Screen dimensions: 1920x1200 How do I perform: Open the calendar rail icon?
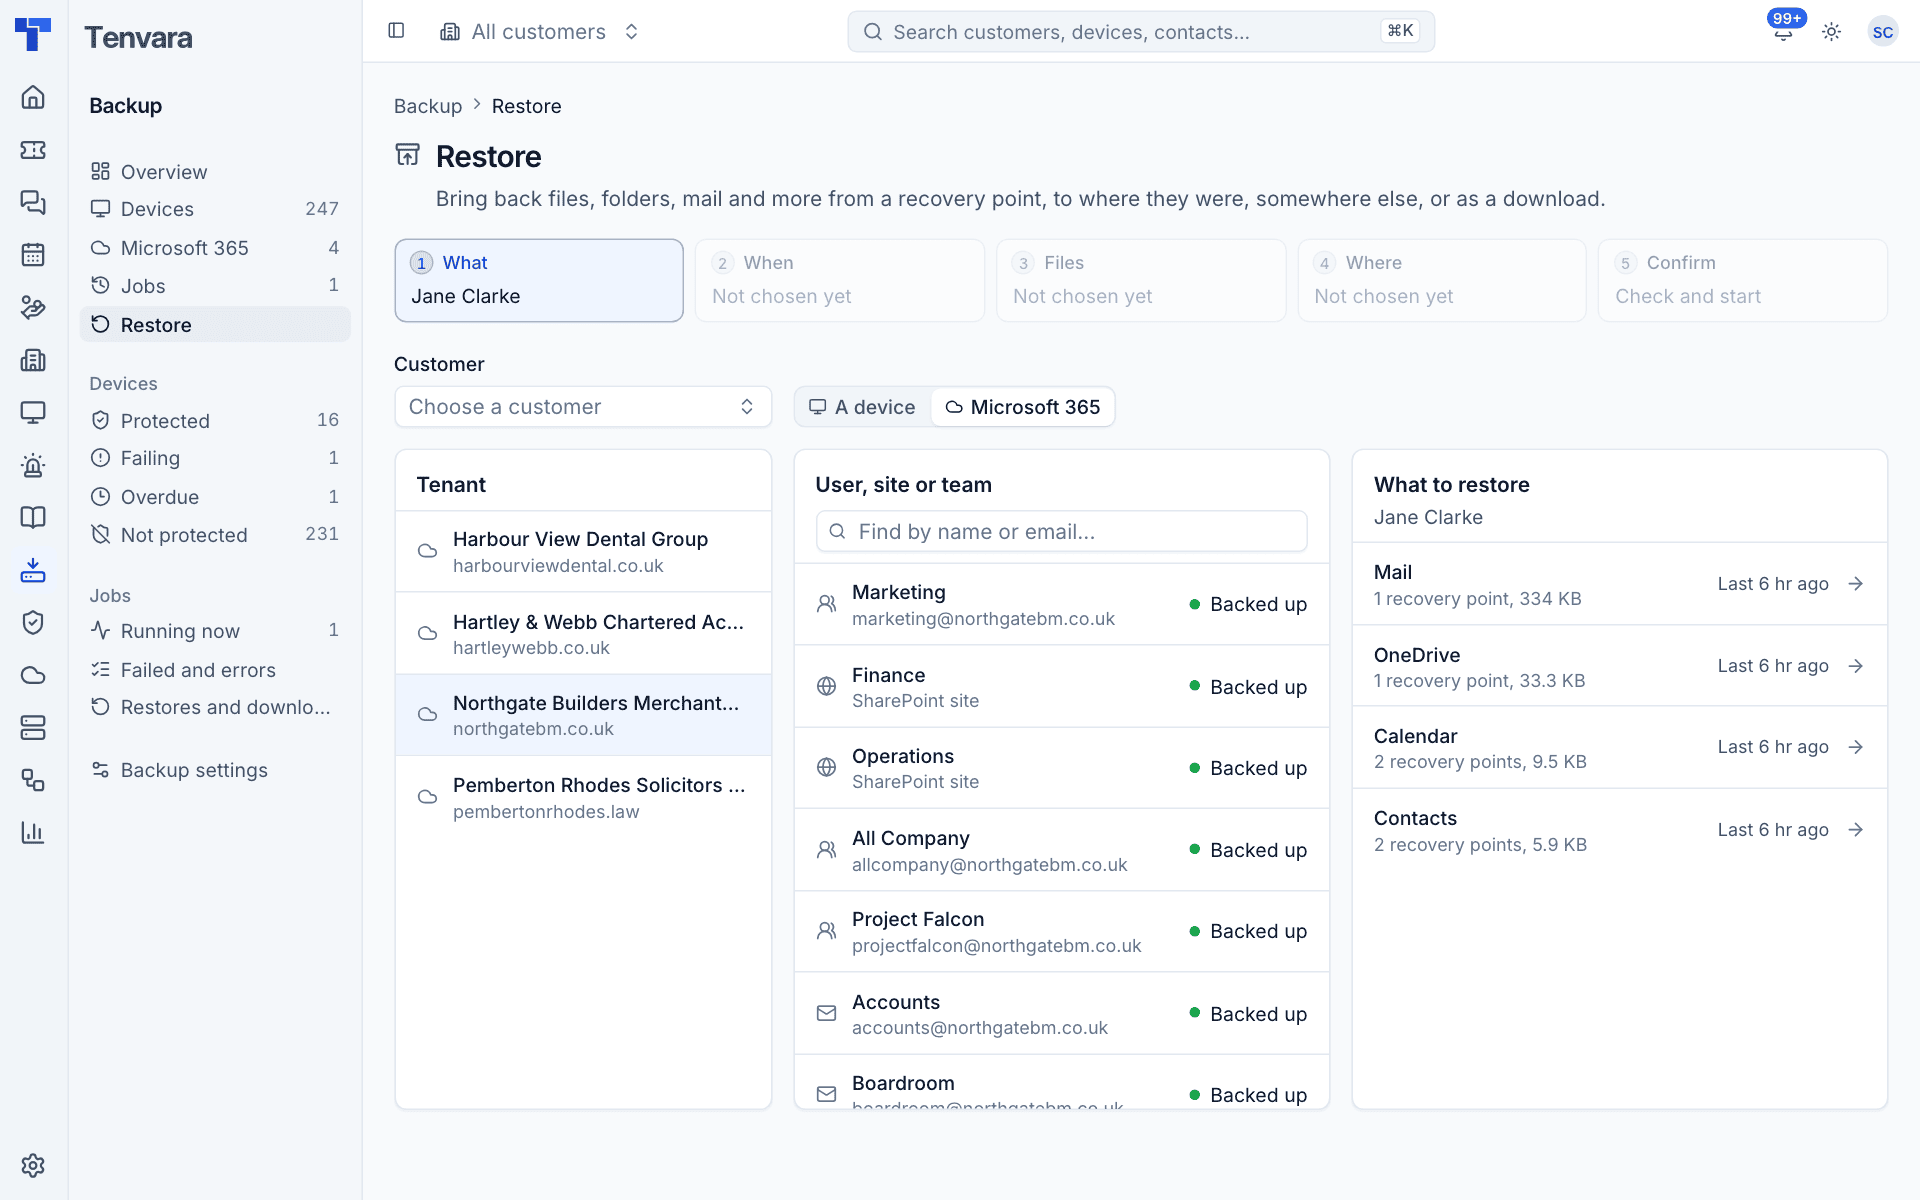click(33, 255)
